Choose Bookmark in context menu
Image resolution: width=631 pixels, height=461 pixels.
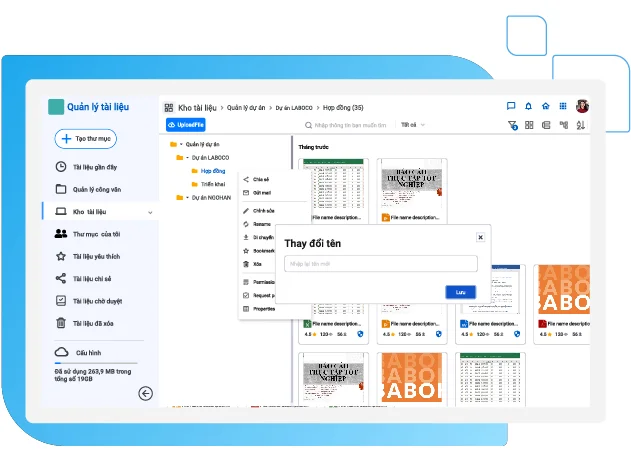tap(258, 251)
